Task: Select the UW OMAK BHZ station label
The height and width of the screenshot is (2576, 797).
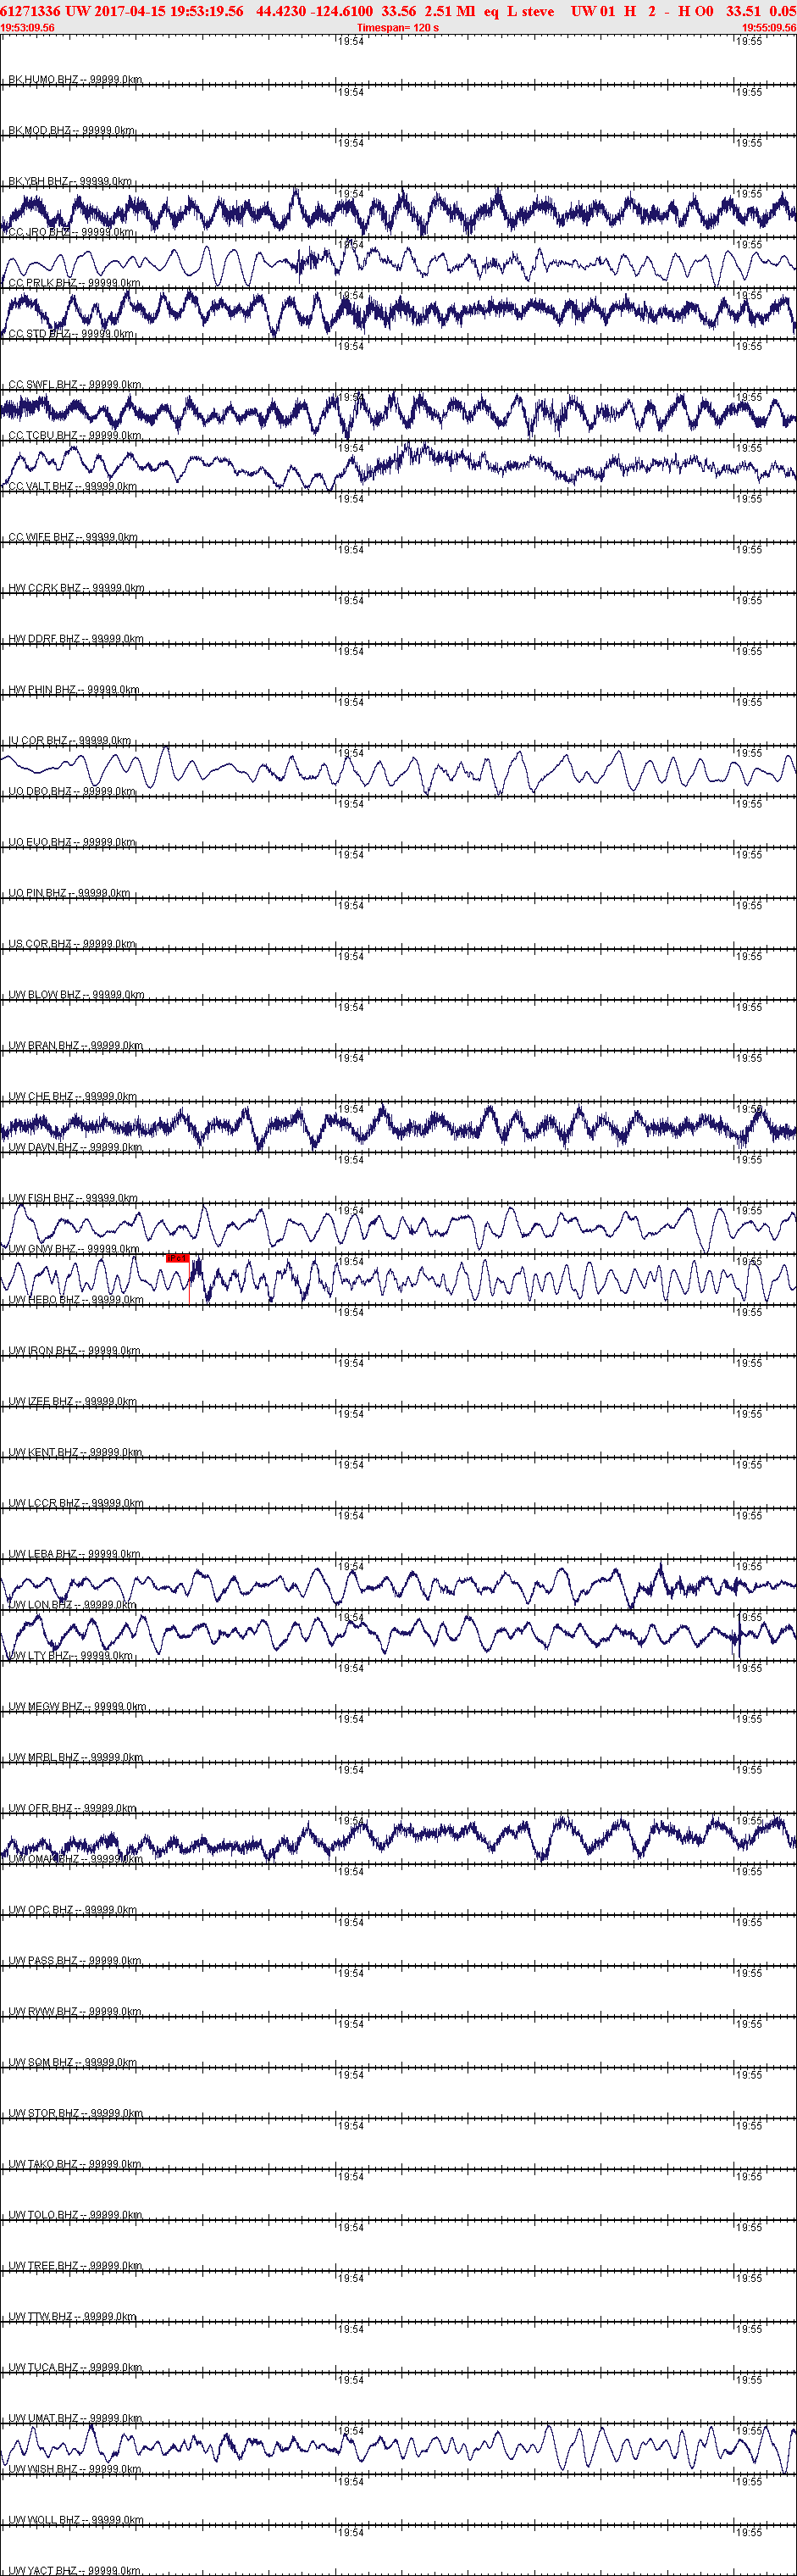Action: (76, 1859)
